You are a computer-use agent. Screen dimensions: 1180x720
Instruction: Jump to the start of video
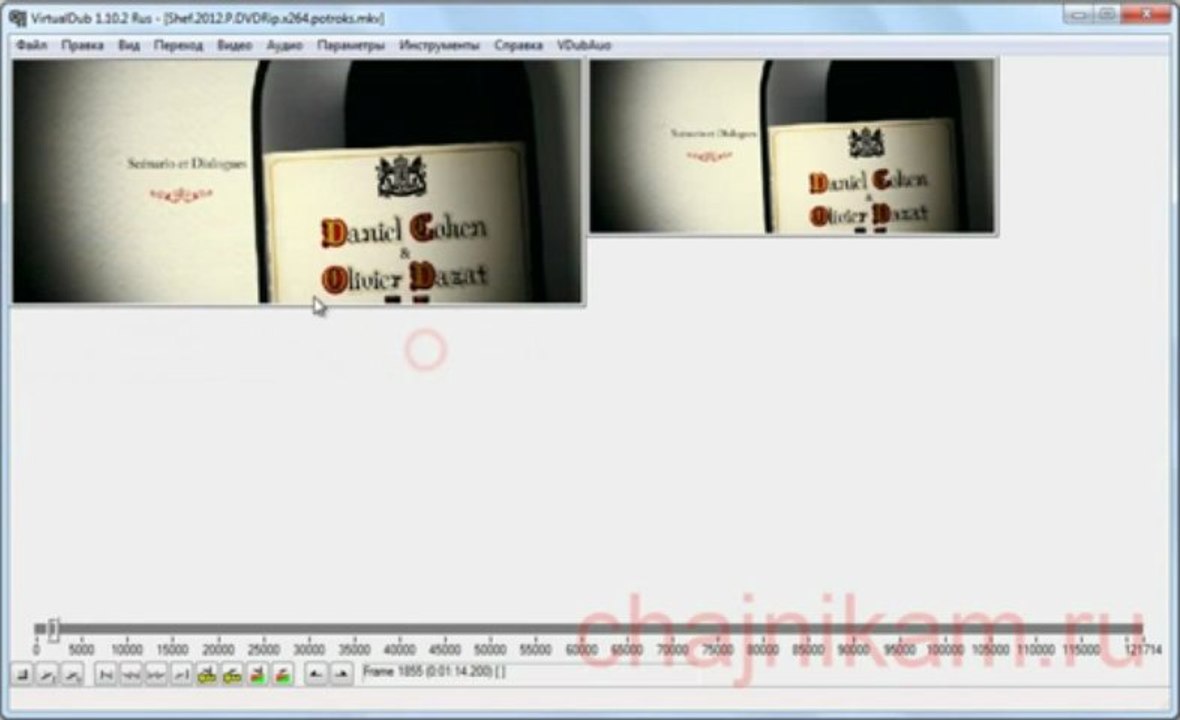click(x=106, y=675)
